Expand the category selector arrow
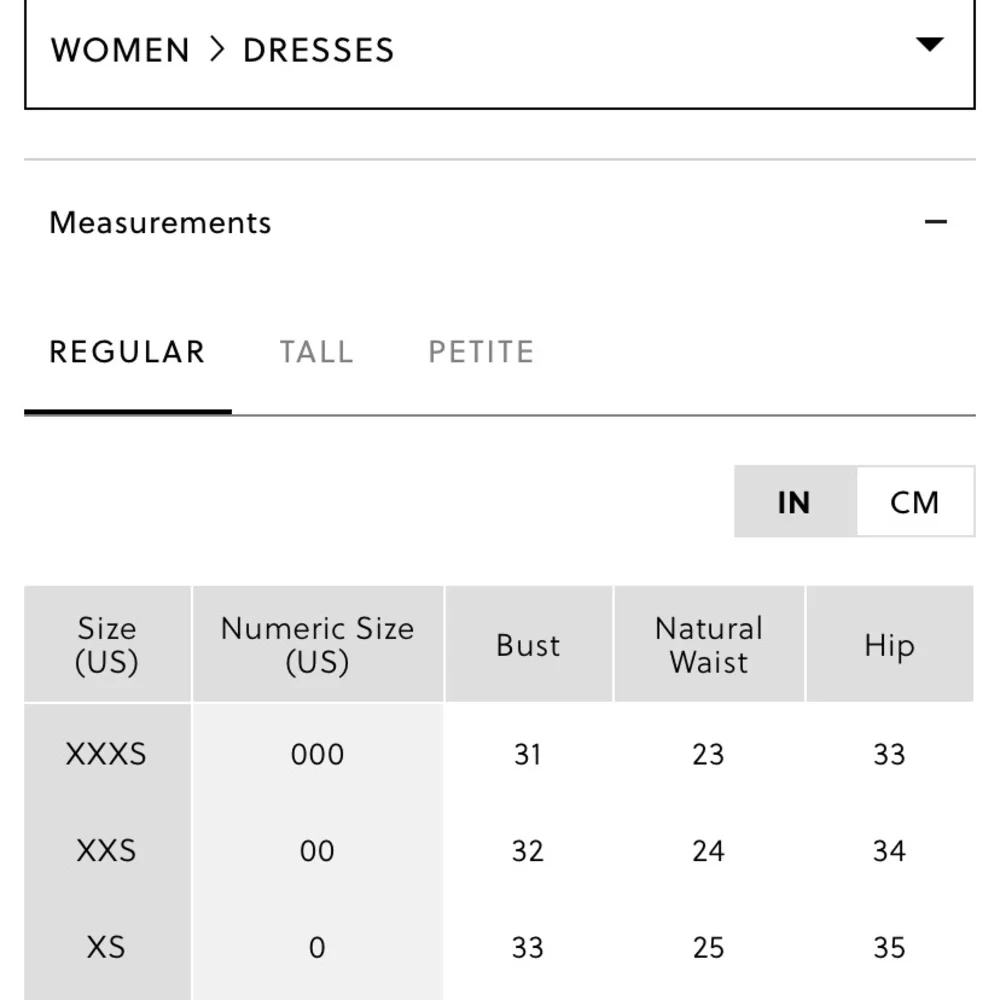 [x=930, y=45]
